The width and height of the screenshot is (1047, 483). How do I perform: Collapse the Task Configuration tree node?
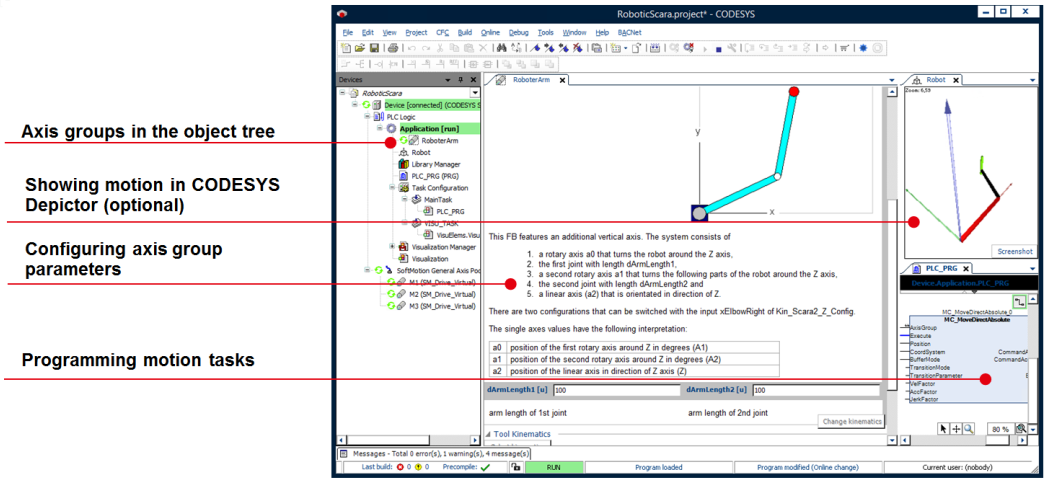coord(392,187)
